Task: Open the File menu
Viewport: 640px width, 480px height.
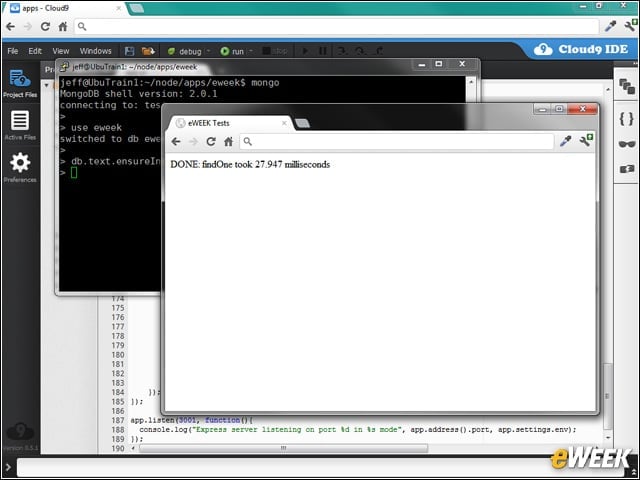Action: (13, 51)
